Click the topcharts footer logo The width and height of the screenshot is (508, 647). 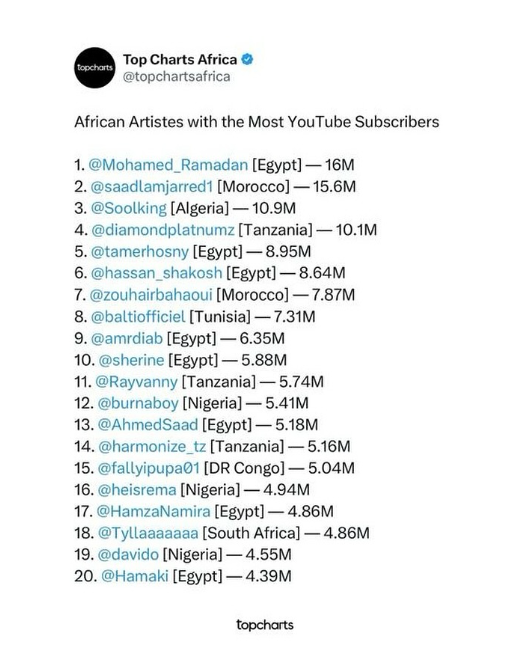point(265,625)
